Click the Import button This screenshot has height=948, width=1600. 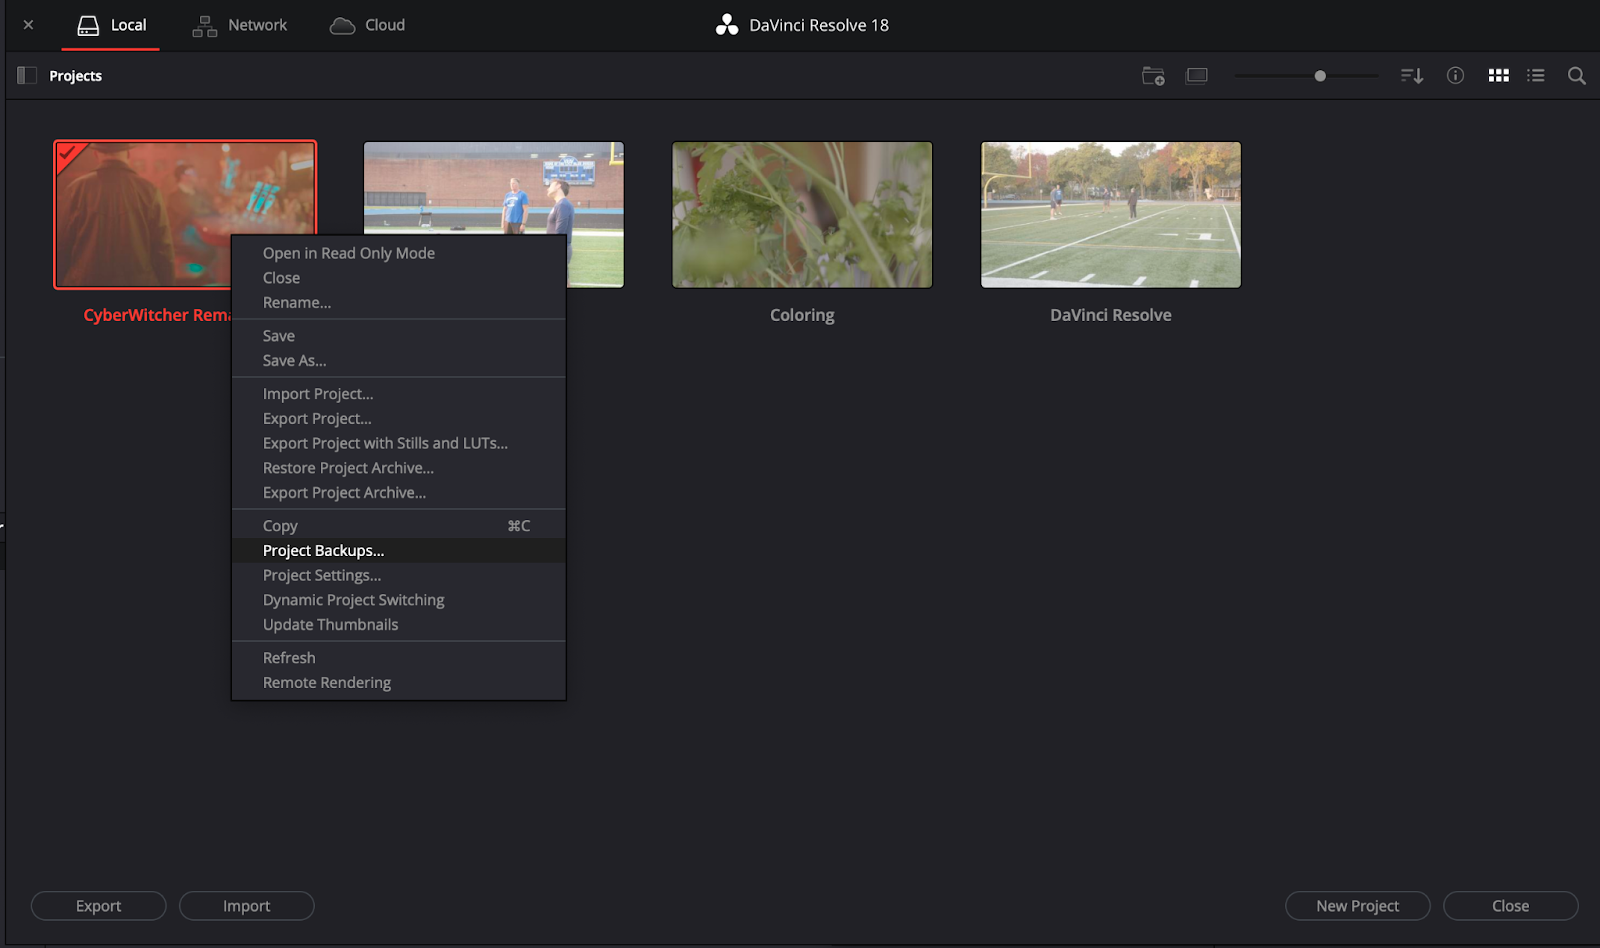click(x=246, y=905)
